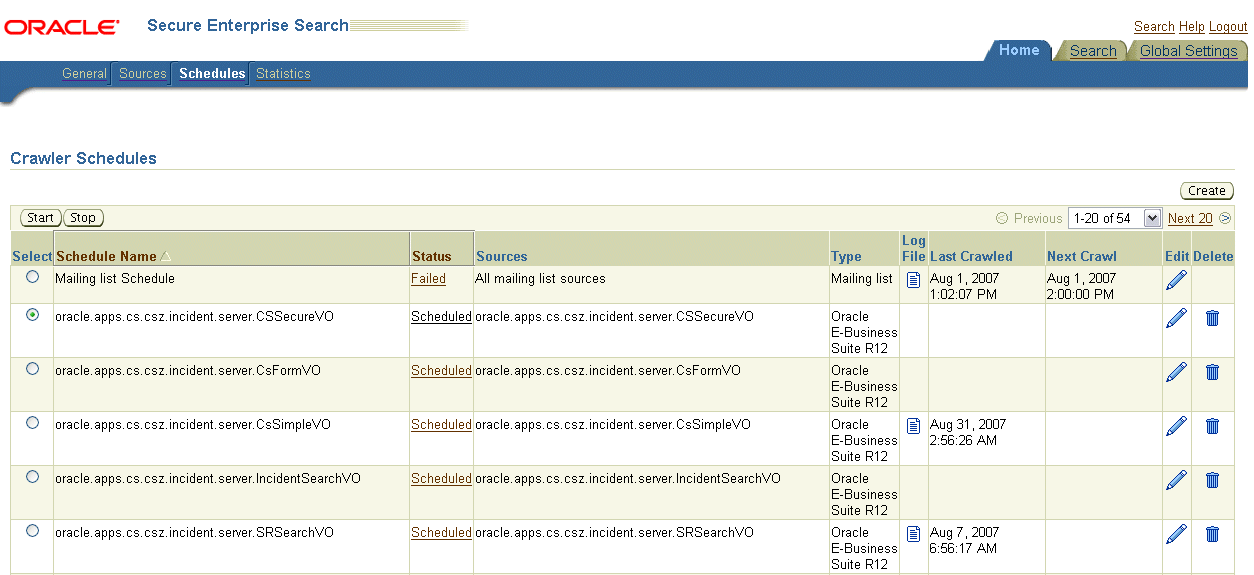
Task: Open the Statistics subtab
Action: (x=283, y=73)
